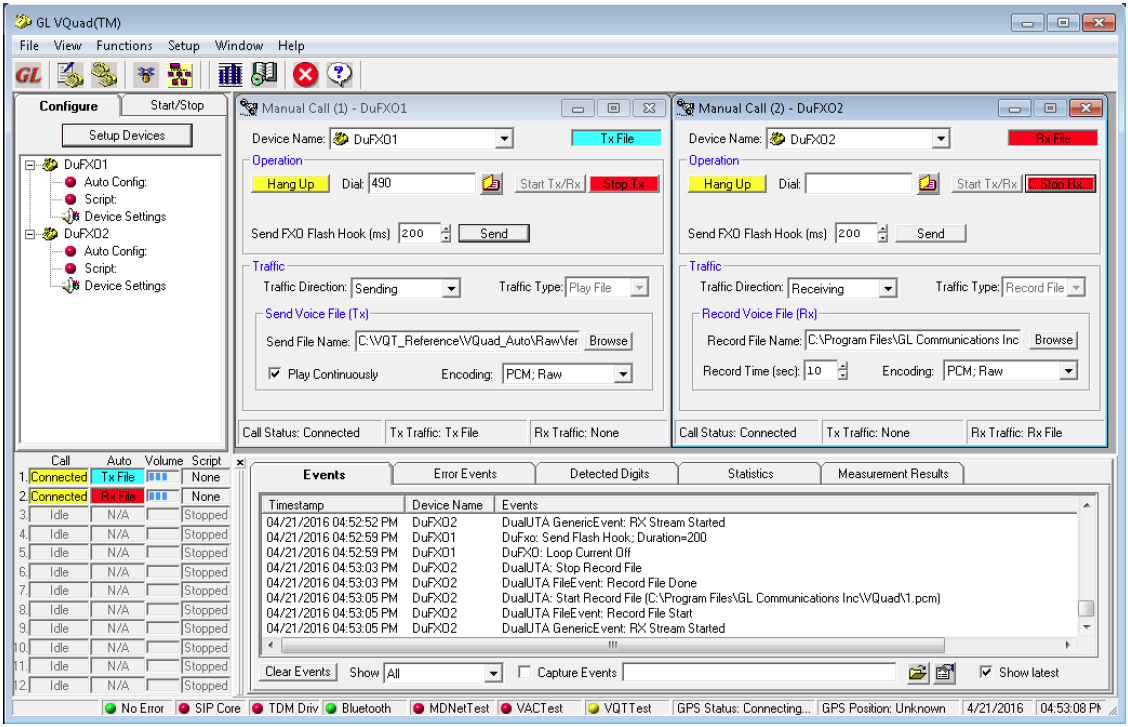This screenshot has width=1128, height=727.
Task: Collapse the DuFXO1 tree node
Action: [x=30, y=165]
